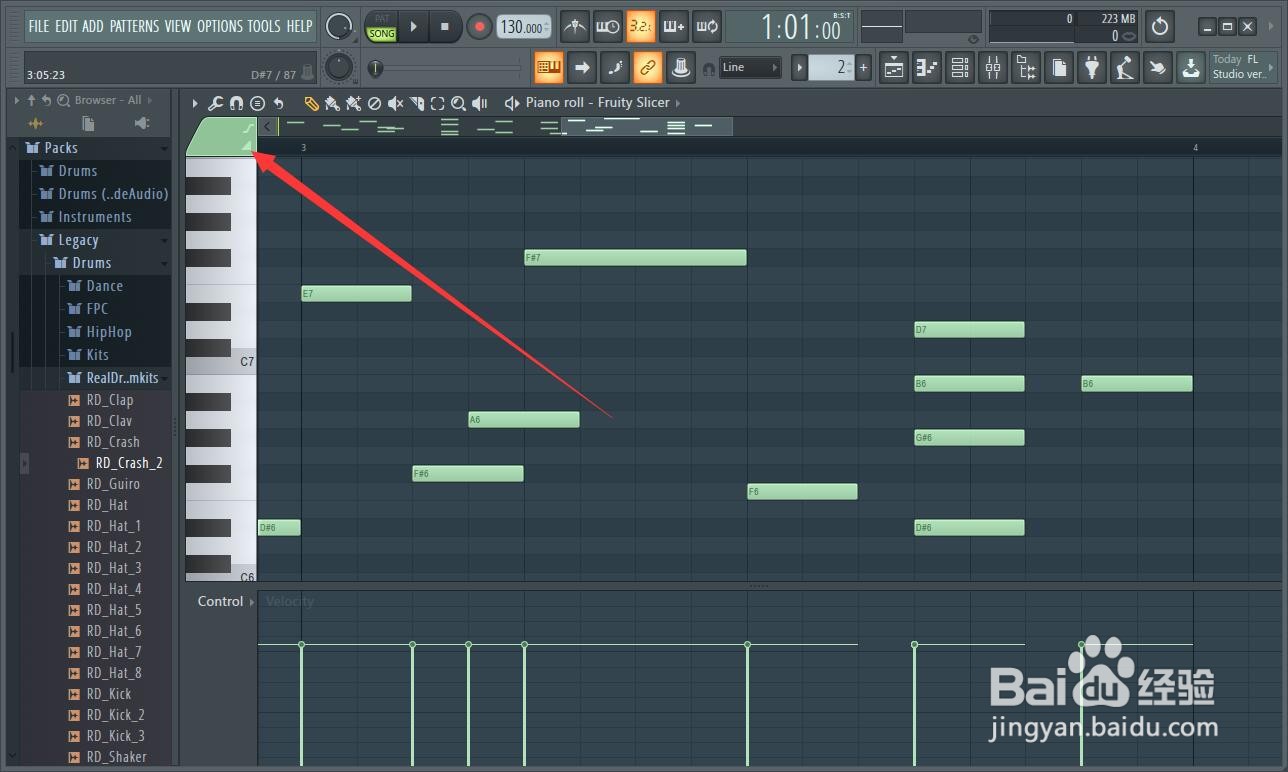Open the OPTIONS menu
This screenshot has width=1288, height=772.
[220, 27]
